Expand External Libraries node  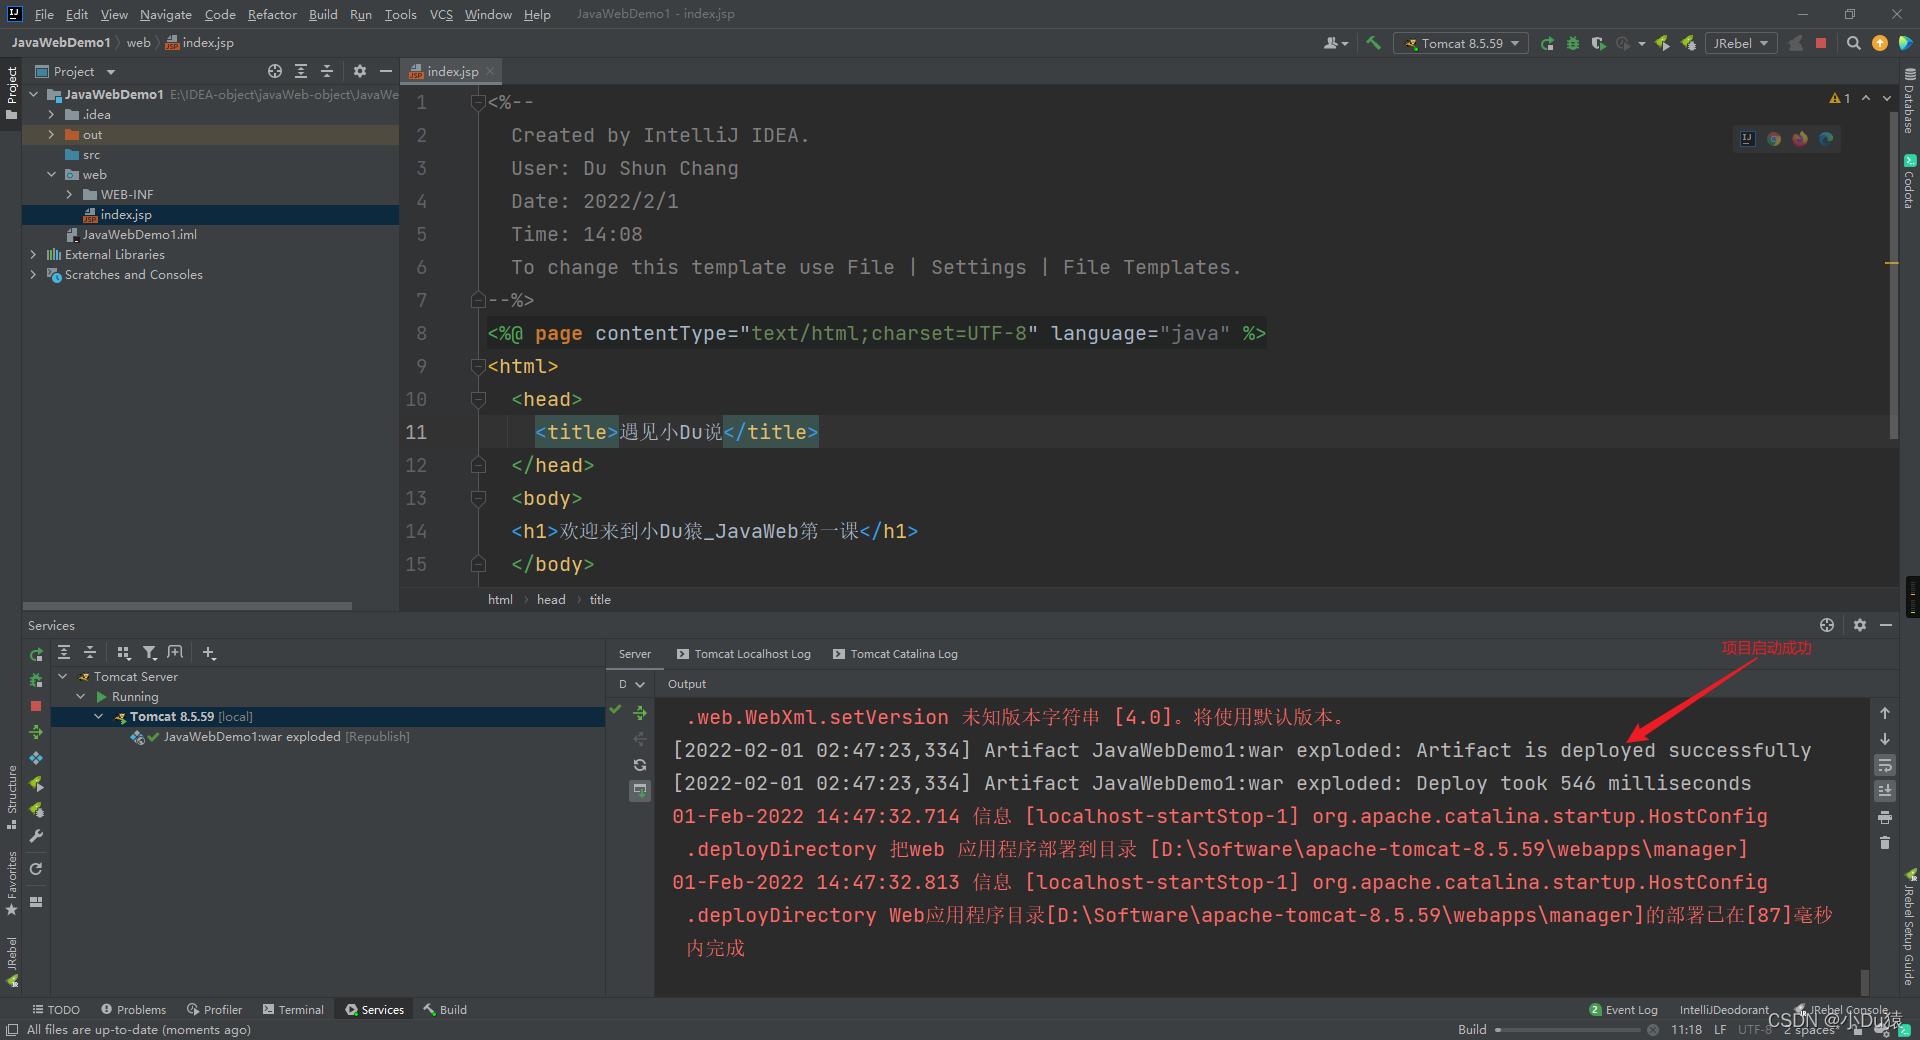(34, 254)
